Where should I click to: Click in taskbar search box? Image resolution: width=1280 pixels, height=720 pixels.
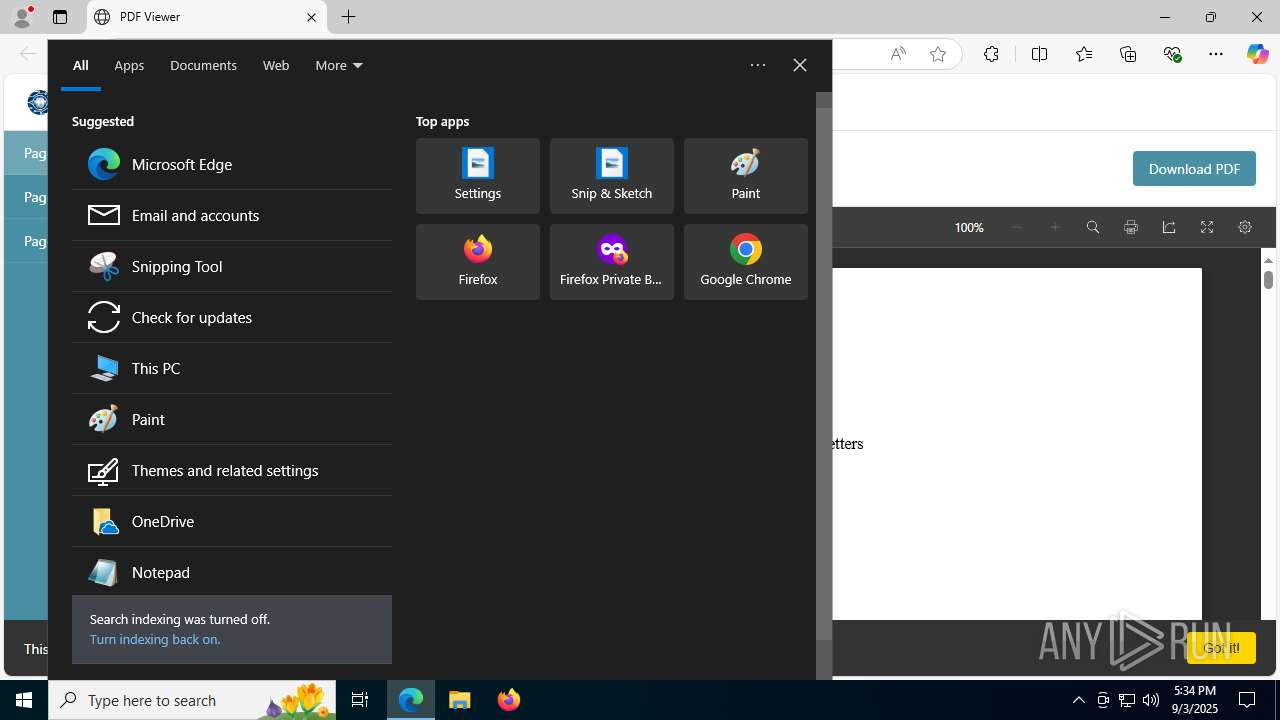[x=192, y=700]
